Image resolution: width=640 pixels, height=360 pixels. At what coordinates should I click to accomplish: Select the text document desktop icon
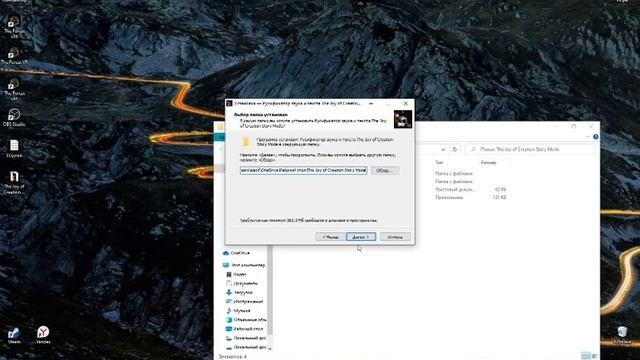coord(14,149)
